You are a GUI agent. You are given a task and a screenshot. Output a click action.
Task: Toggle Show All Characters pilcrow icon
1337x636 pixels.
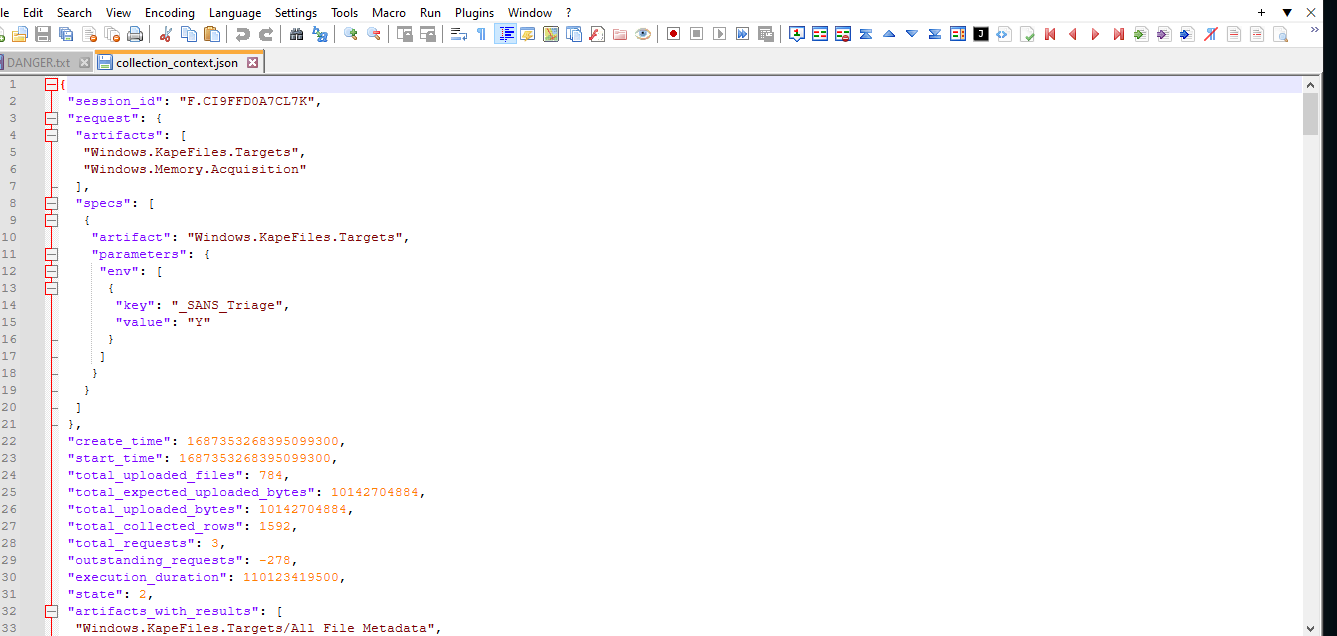tap(482, 34)
